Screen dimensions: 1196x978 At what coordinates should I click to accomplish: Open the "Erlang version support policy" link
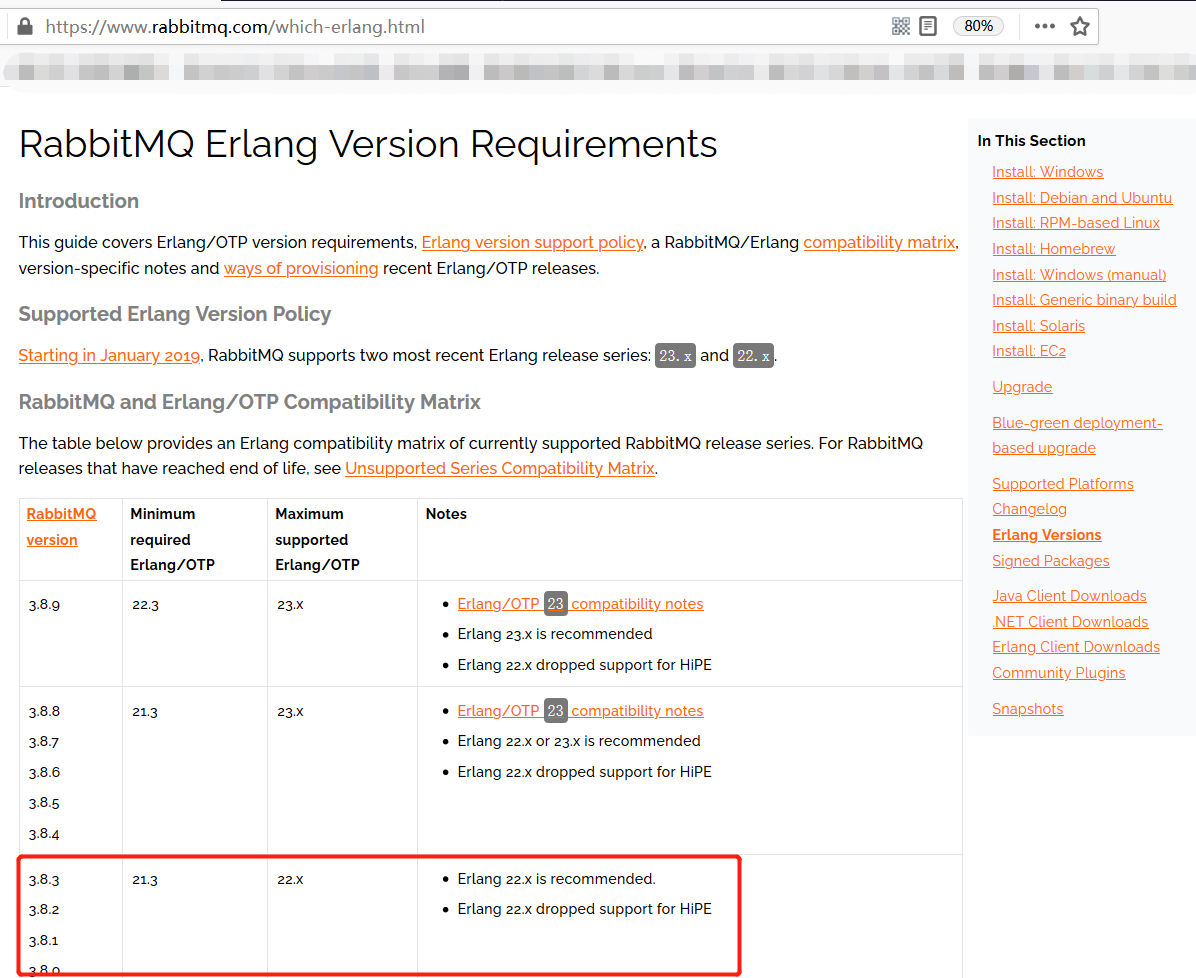[x=532, y=242]
